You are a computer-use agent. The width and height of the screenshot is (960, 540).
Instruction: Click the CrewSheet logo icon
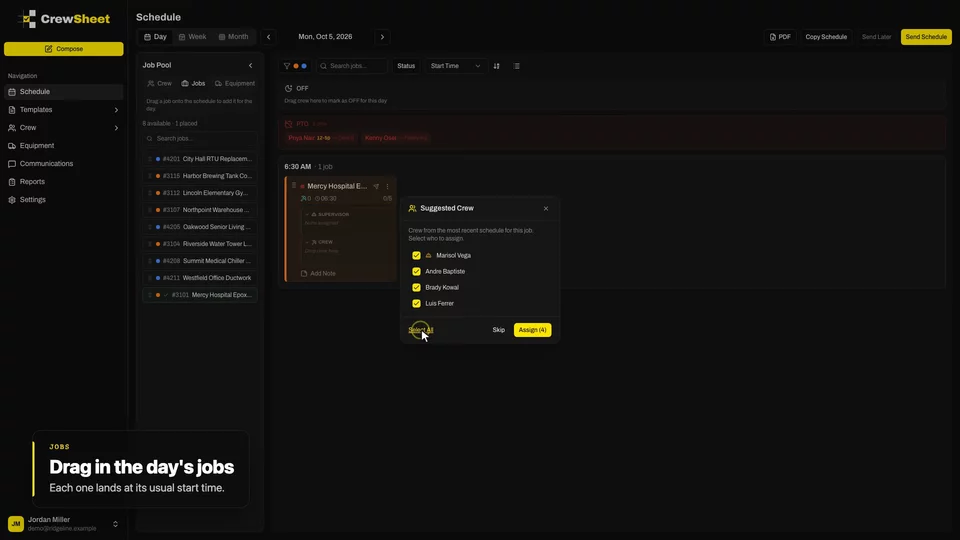27,19
